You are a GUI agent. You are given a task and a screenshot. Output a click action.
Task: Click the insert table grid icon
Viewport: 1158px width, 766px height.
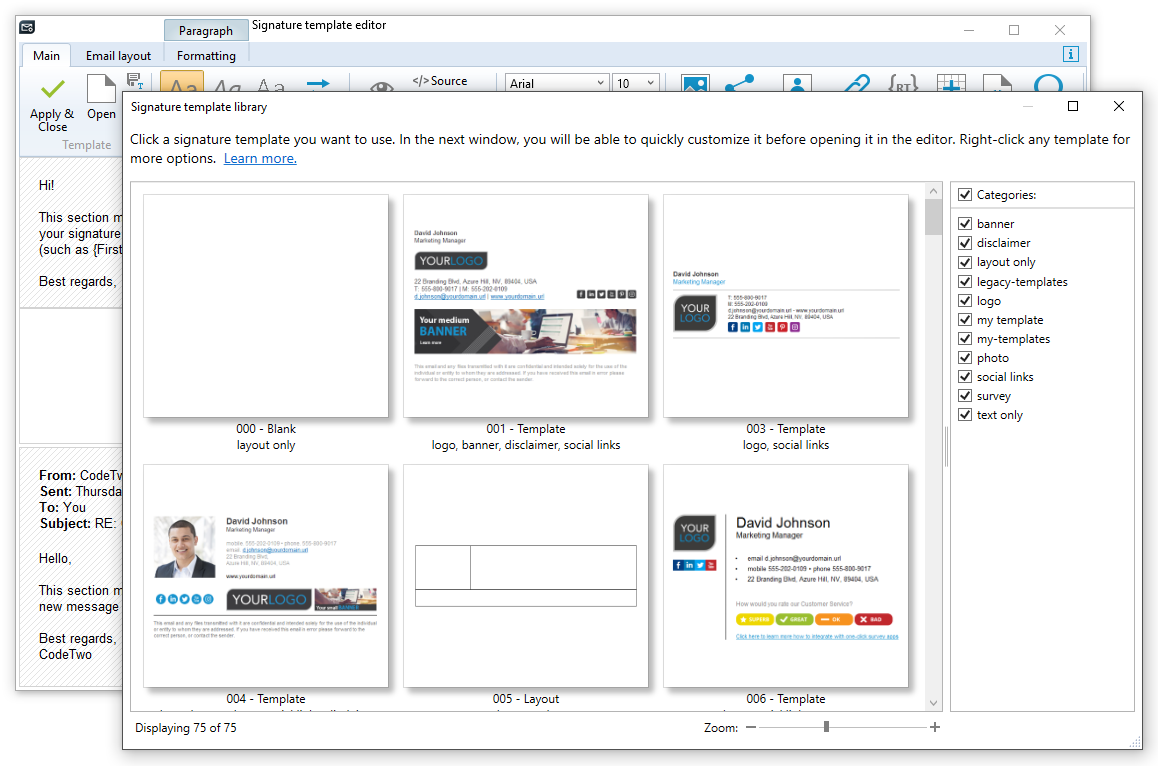pos(951,83)
